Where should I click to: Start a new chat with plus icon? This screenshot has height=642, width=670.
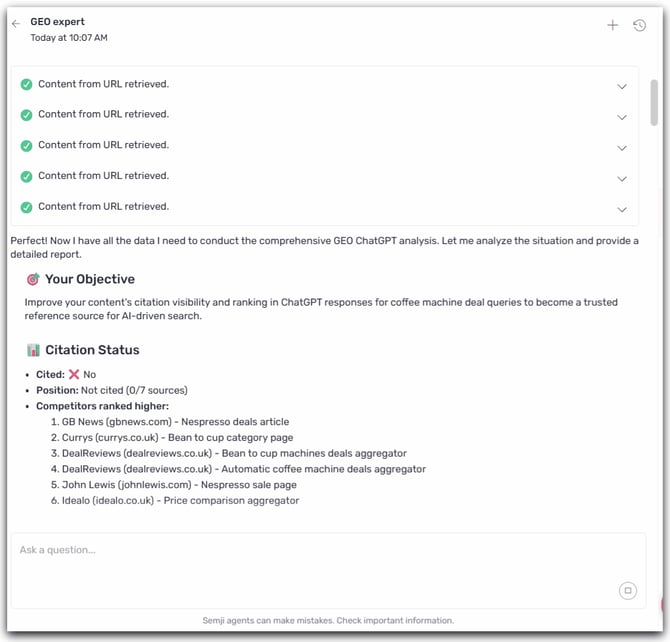(613, 25)
